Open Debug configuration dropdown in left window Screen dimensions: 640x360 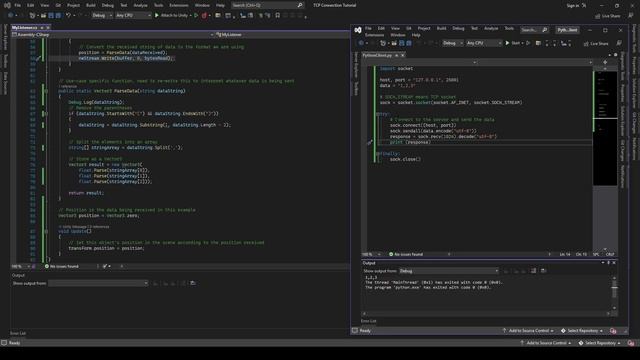click(102, 16)
